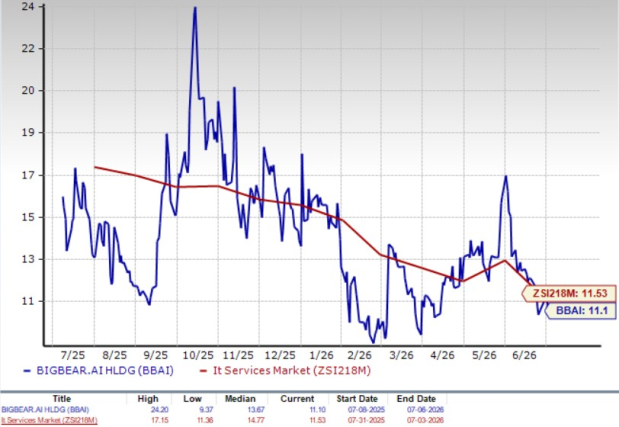This screenshot has width=619, height=427.
Task: Click the 12/25 x-axis label
Action: (x=280, y=355)
